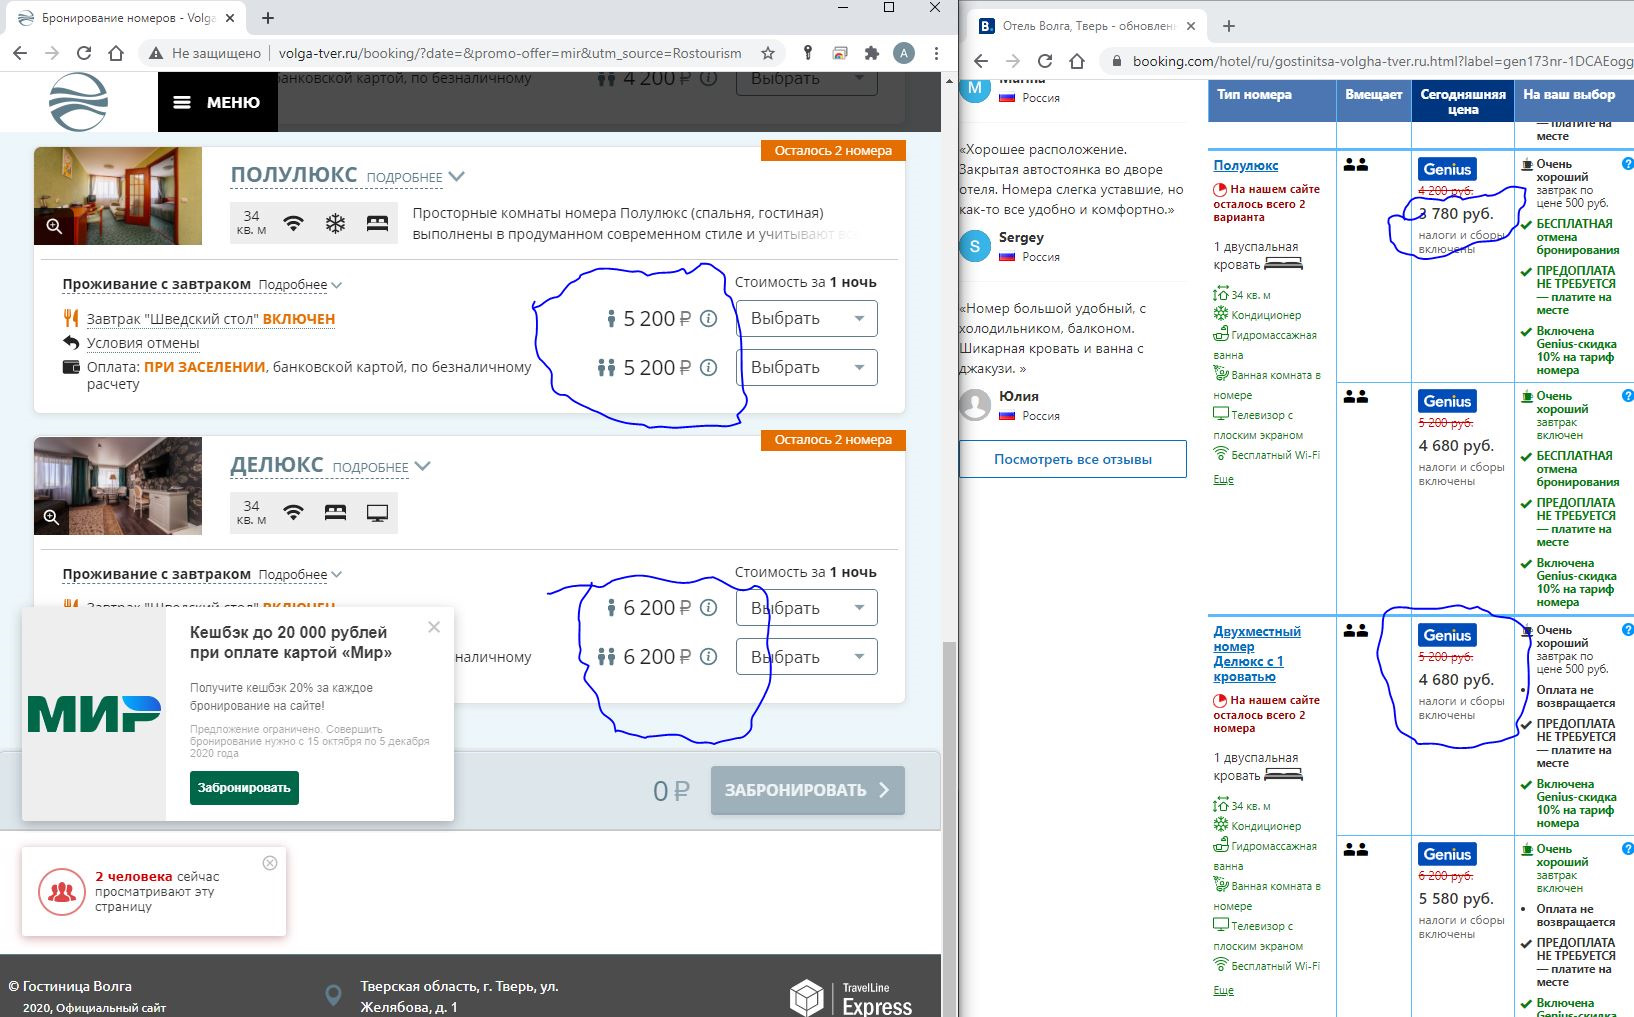Open home page in the booking.com browser window
The image size is (1634, 1017).
coord(1077,61)
